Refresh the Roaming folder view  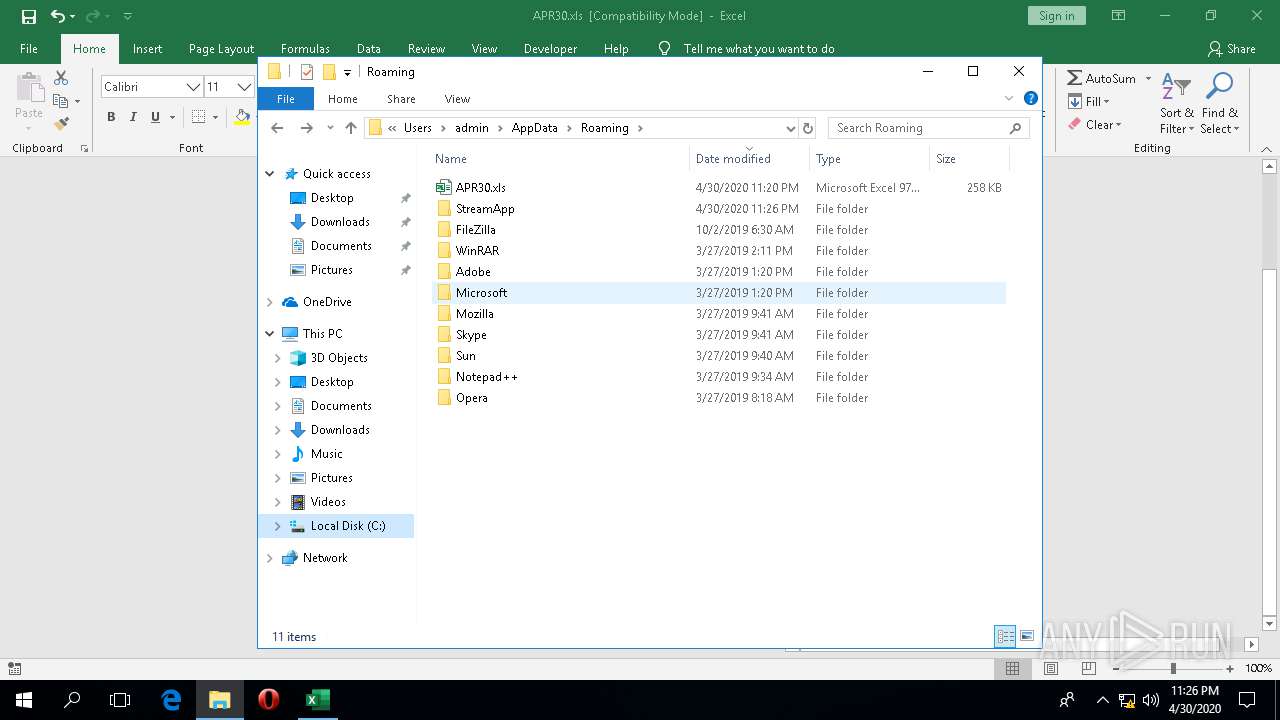tap(808, 128)
